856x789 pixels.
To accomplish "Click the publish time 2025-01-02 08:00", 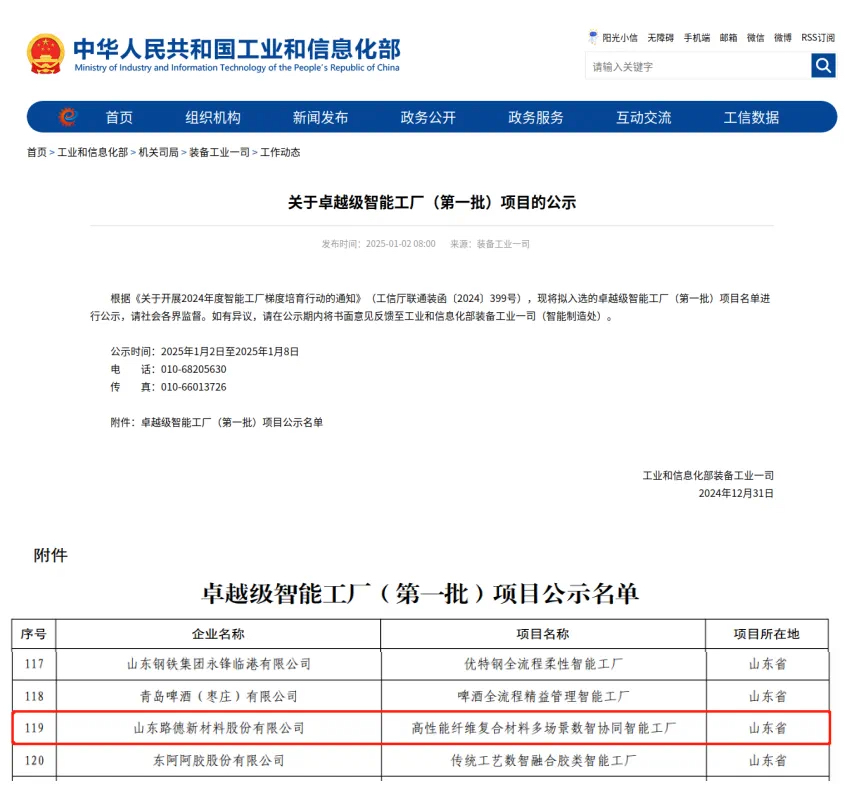I will click(x=401, y=244).
